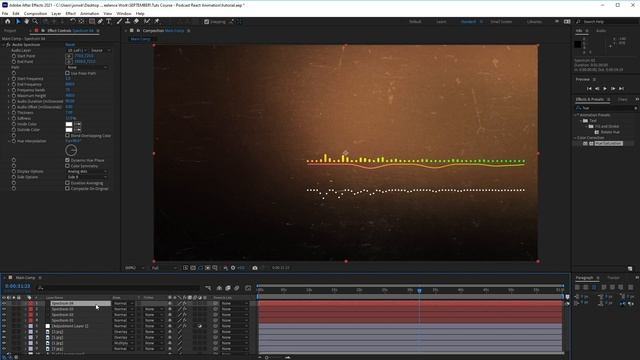Image resolution: width=640 pixels, height=360 pixels.
Task: Open the Path dropdown set to None
Action: pyautogui.click(x=87, y=67)
